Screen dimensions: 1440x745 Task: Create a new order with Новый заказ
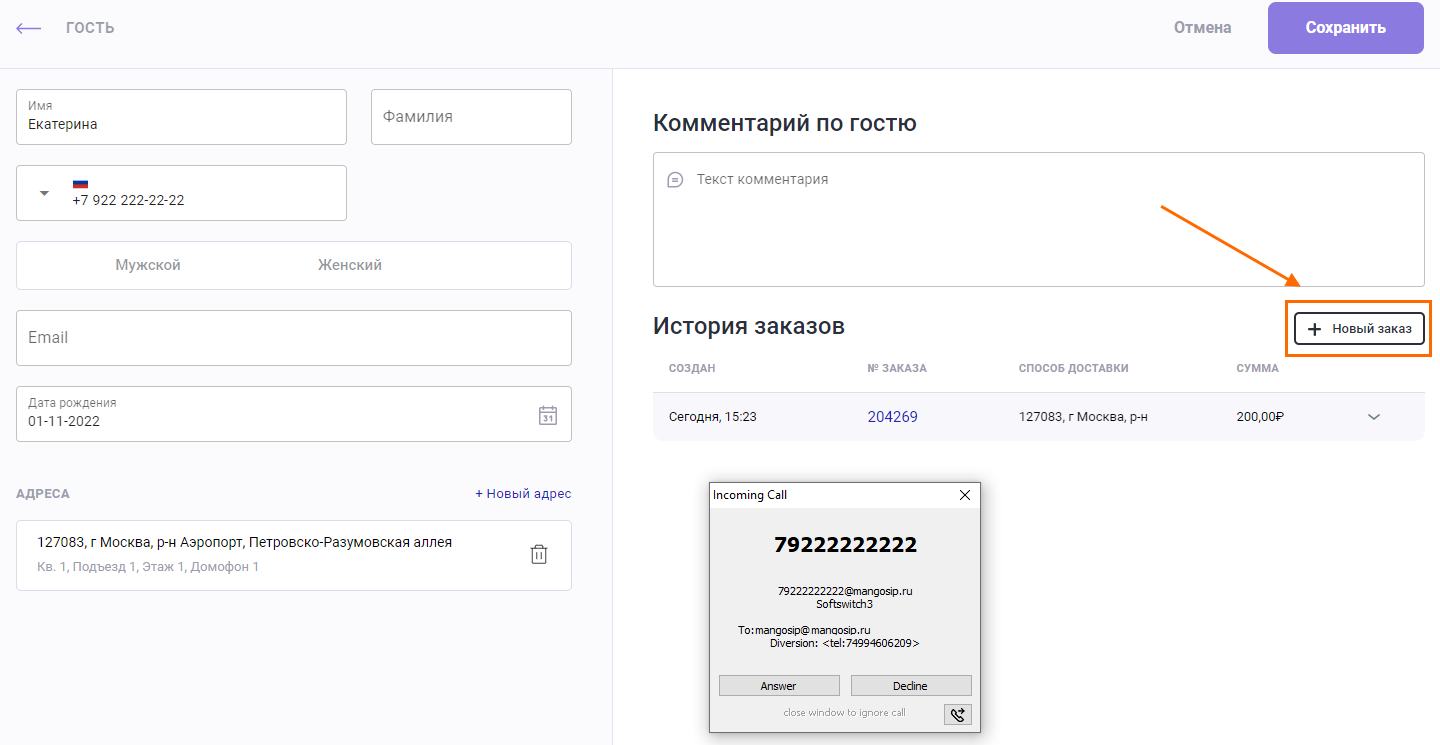click(x=1360, y=329)
